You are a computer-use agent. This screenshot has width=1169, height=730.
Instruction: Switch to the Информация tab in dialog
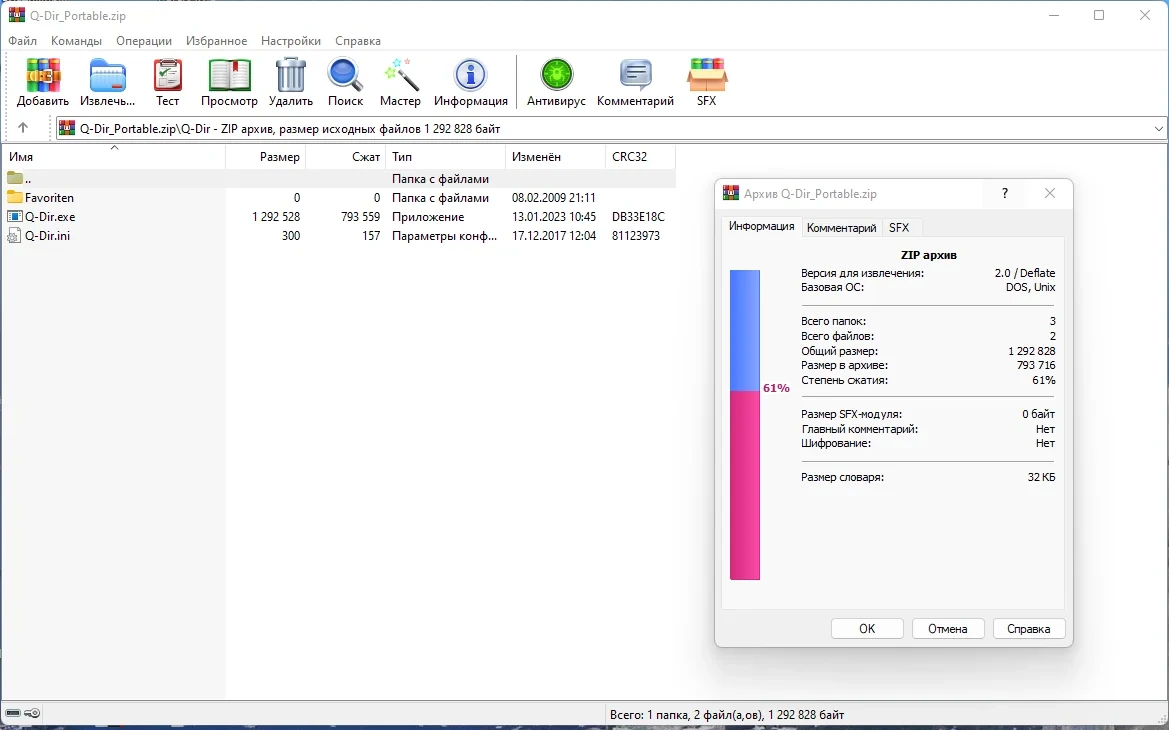tap(761, 227)
